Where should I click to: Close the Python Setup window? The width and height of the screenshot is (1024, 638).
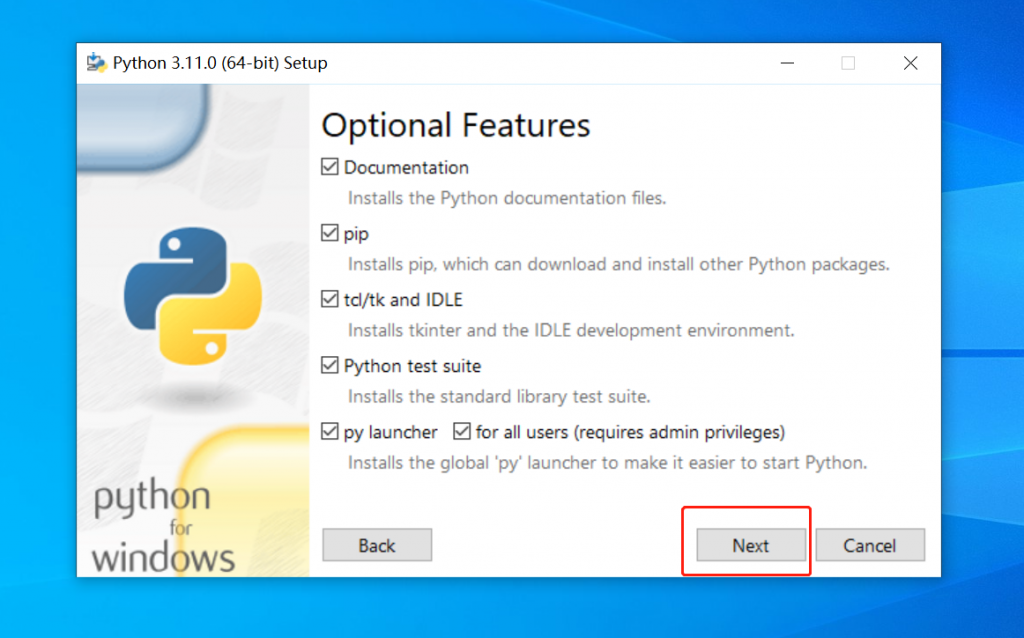tap(910, 63)
